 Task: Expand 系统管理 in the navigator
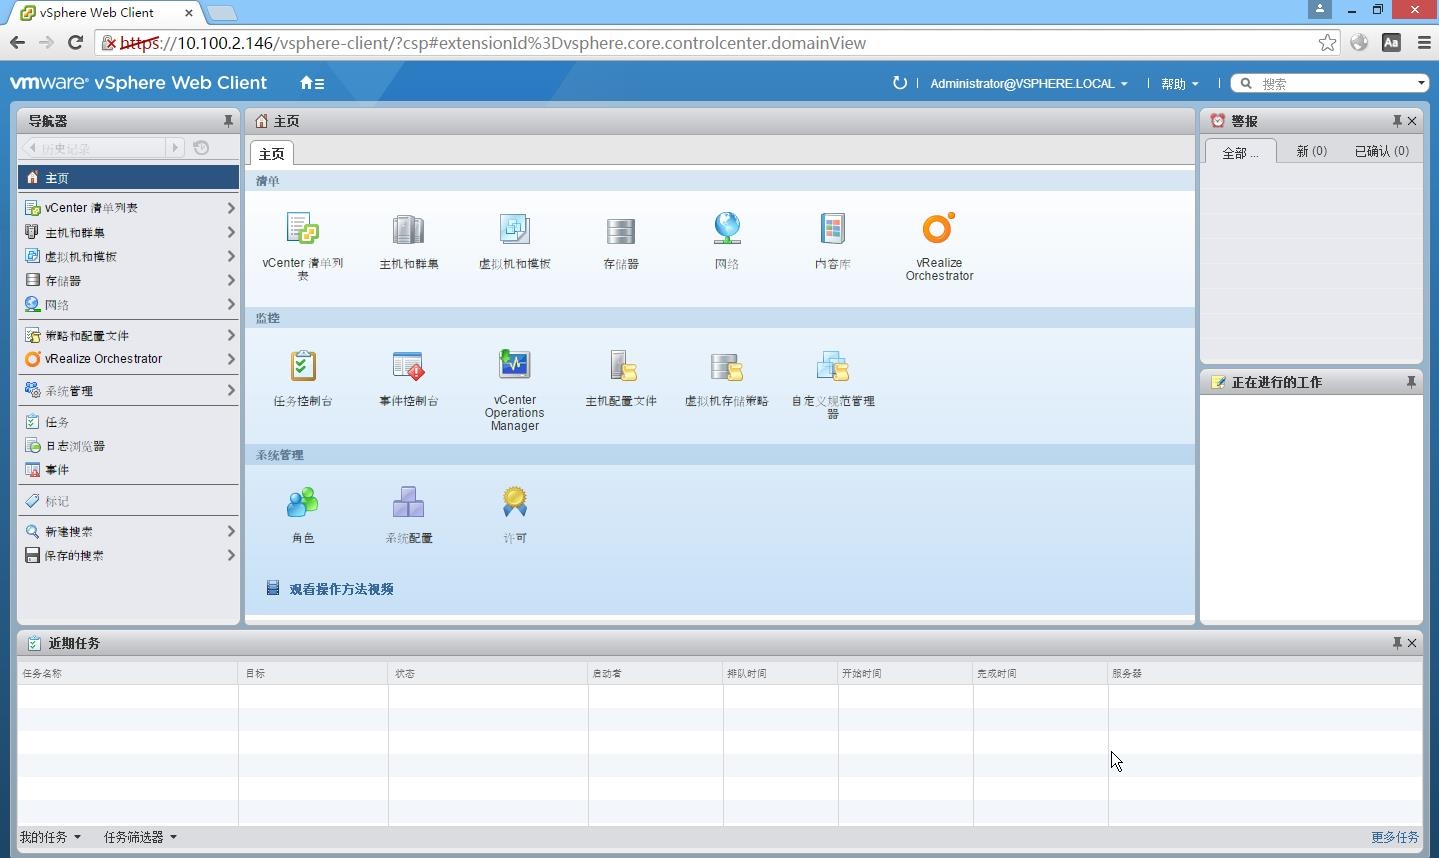tap(231, 390)
